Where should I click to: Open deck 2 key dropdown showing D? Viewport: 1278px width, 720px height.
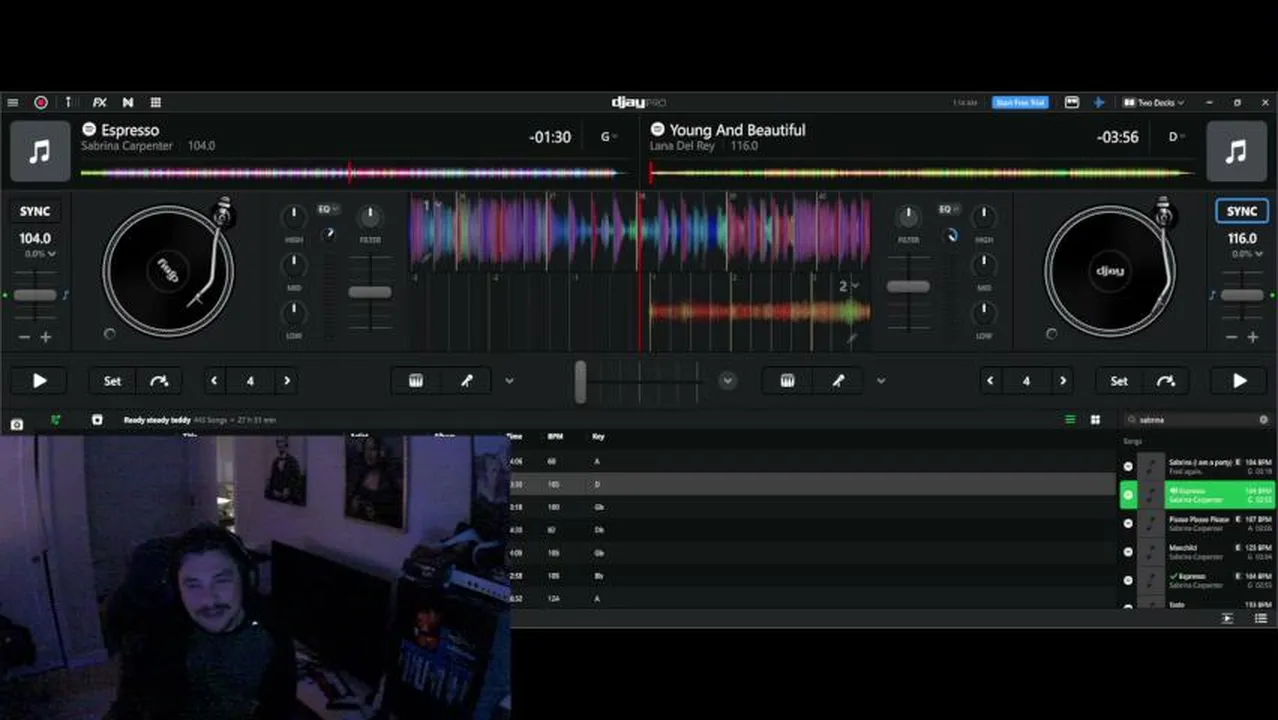coord(1178,137)
